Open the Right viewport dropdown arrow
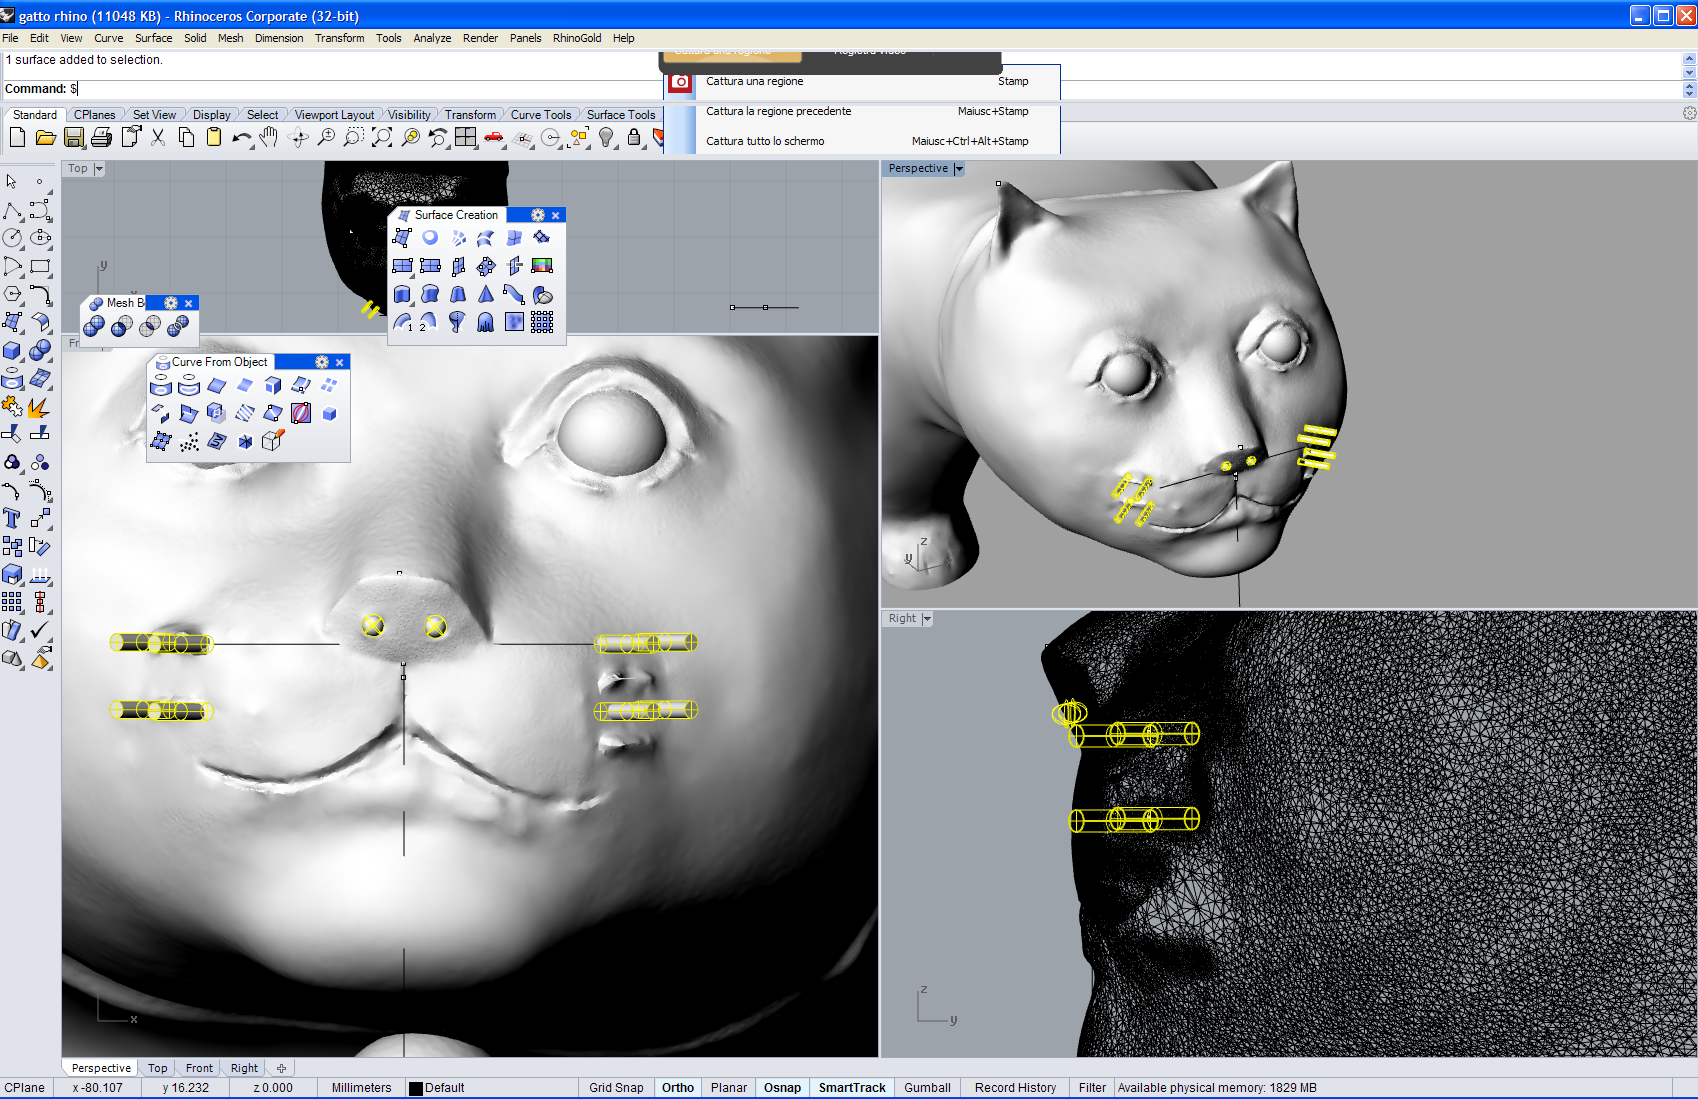This screenshot has height=1099, width=1698. [x=927, y=619]
